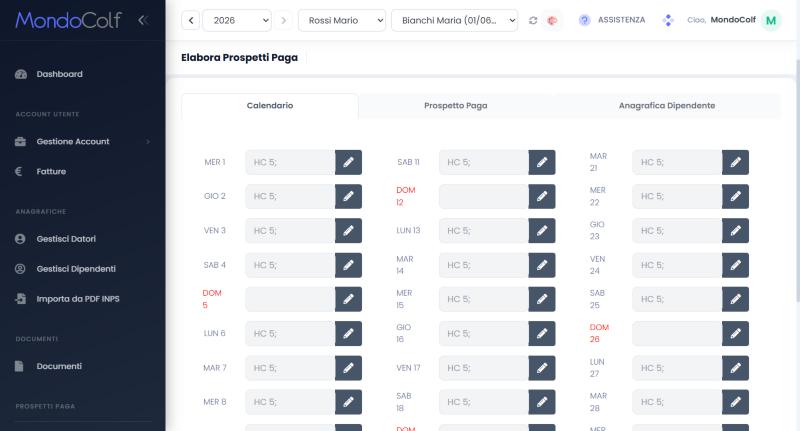Viewport: 800px width, 431px height.
Task: Click the MAR 21 hours field
Action: click(x=677, y=162)
